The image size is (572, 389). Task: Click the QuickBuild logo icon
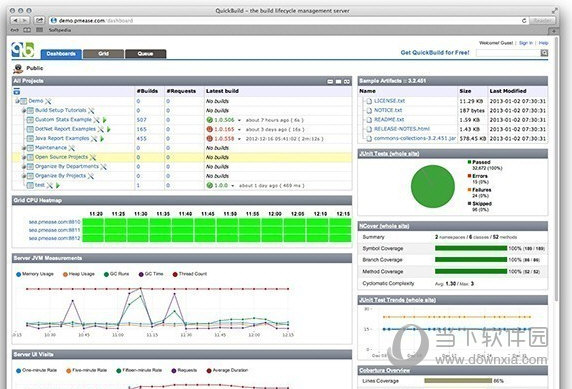[x=23, y=50]
